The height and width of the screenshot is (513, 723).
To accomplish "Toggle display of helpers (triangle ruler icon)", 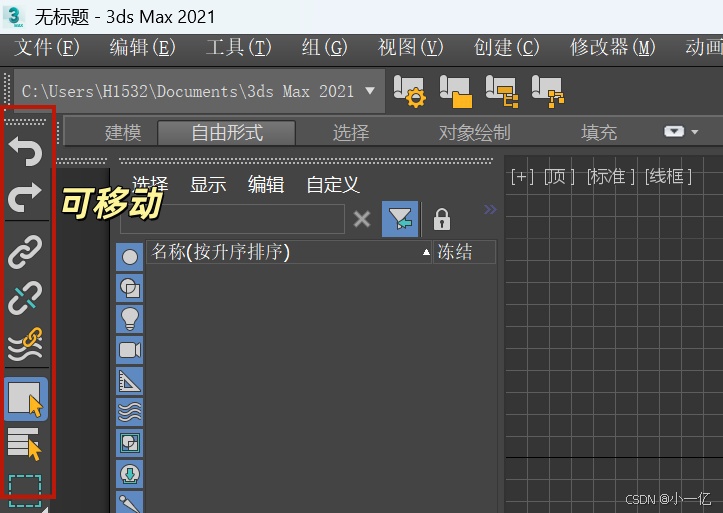I will (x=130, y=381).
